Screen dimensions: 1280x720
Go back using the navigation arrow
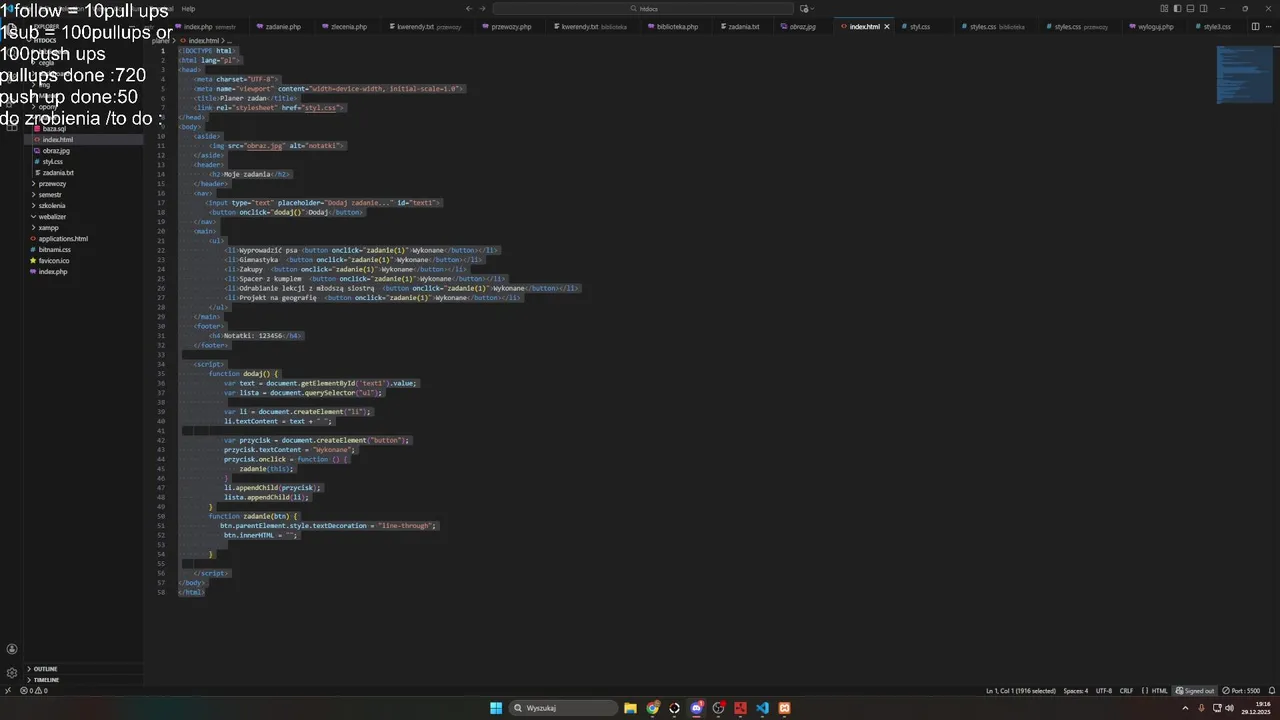point(469,8)
